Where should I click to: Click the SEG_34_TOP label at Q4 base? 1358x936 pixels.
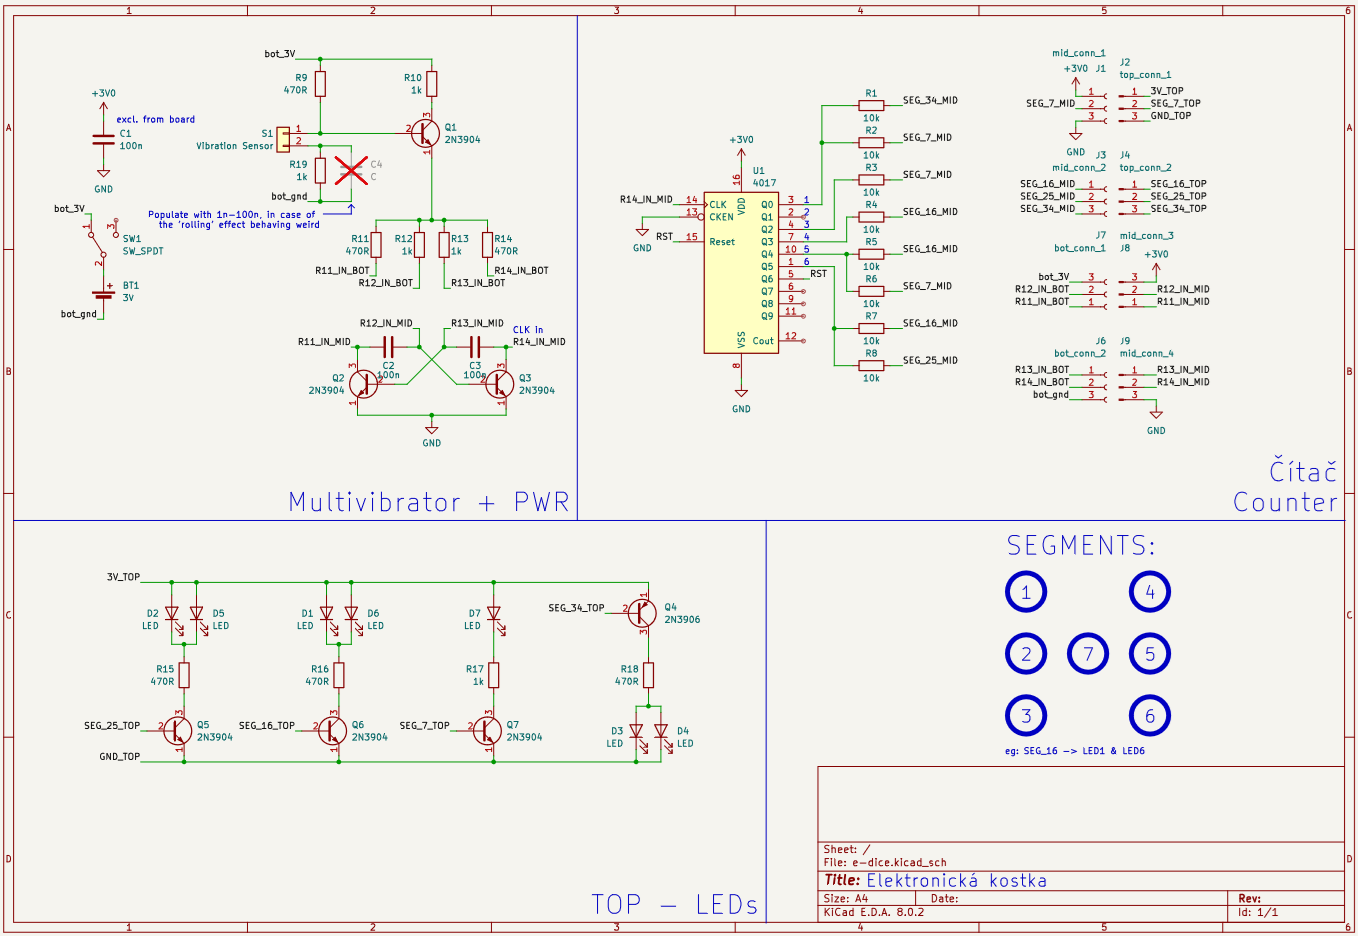[x=576, y=608]
